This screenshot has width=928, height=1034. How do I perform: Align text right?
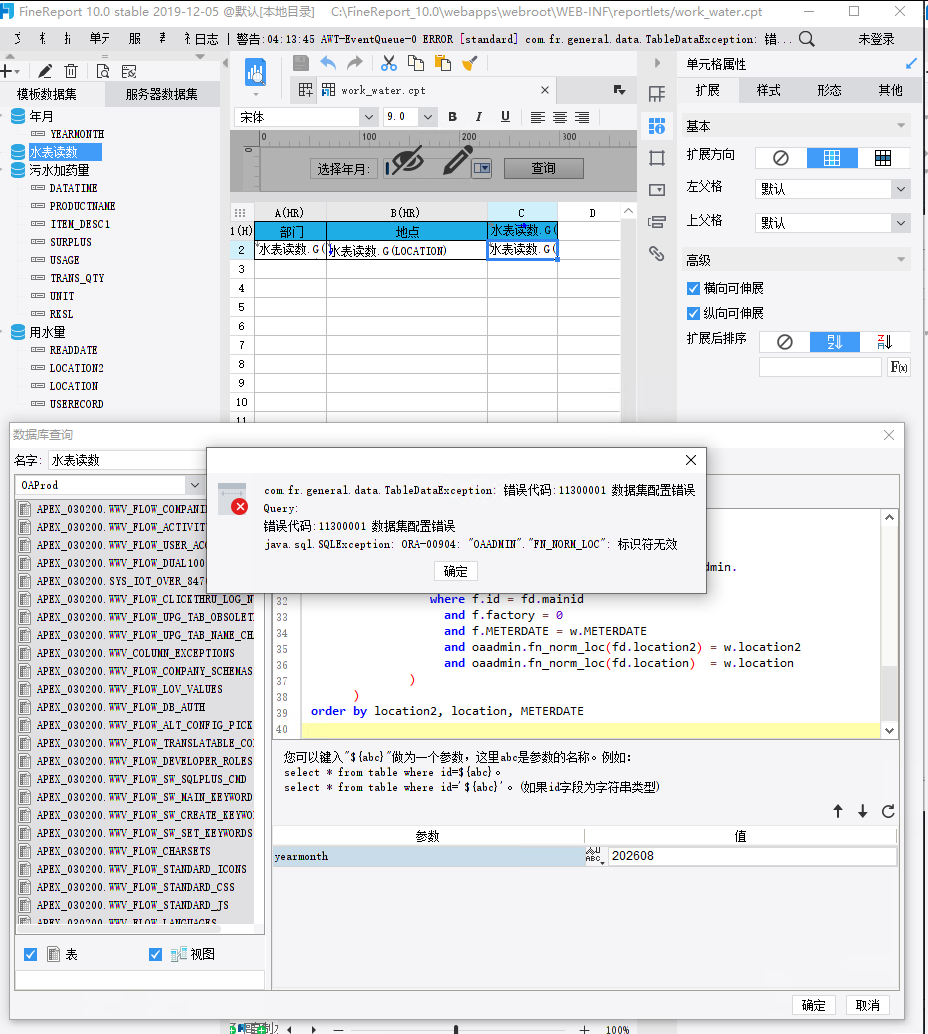tap(582, 117)
